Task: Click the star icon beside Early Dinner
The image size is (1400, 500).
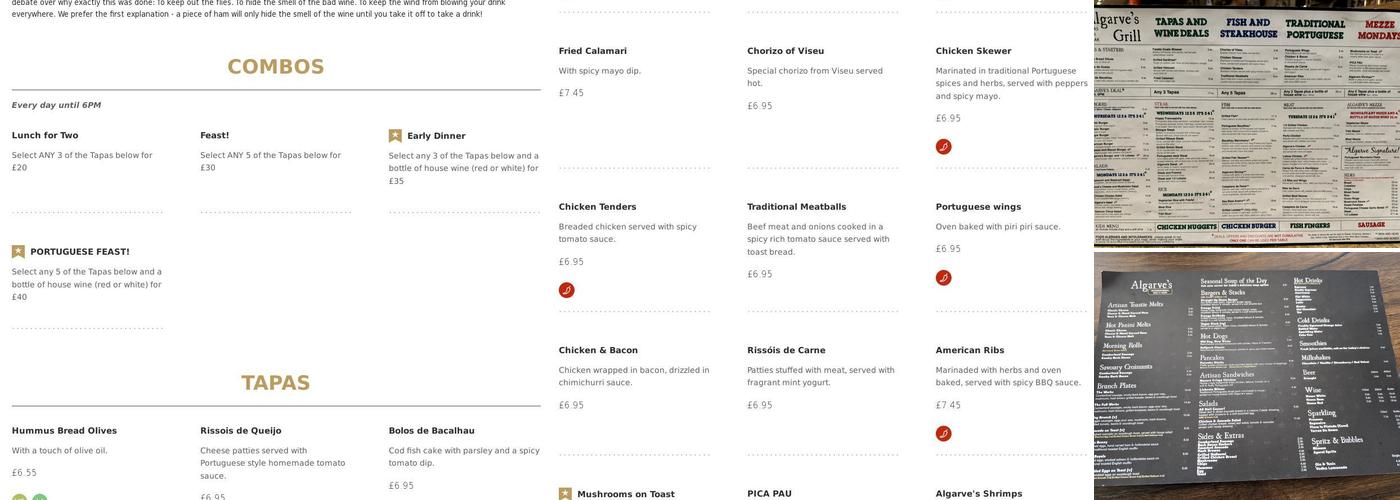Action: pos(395,136)
